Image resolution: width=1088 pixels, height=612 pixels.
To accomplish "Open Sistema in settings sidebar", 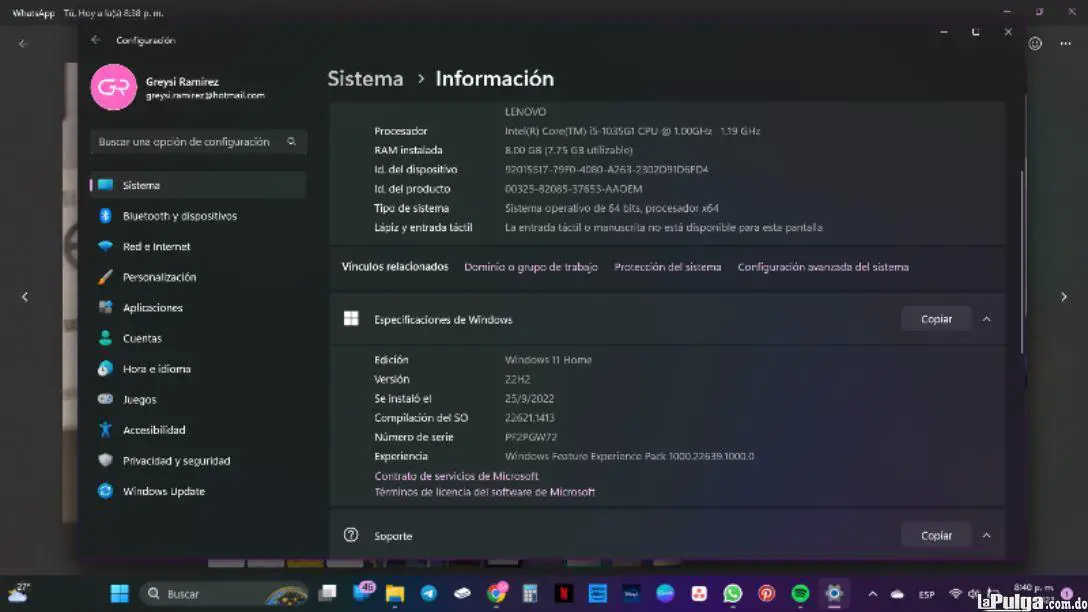I will (x=198, y=185).
